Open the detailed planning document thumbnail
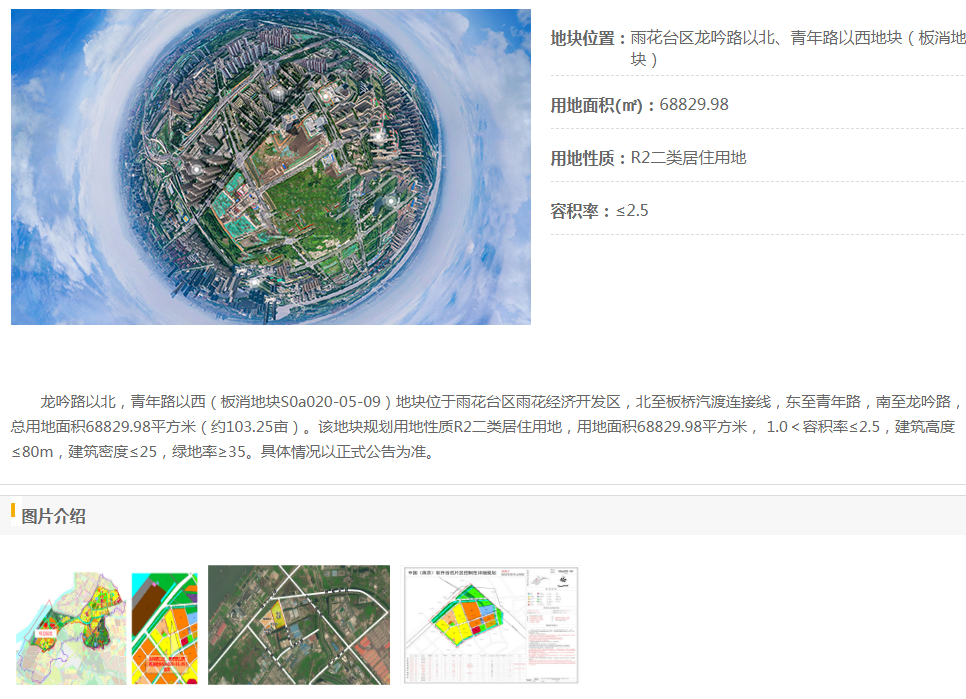The height and width of the screenshot is (699, 966). point(490,626)
